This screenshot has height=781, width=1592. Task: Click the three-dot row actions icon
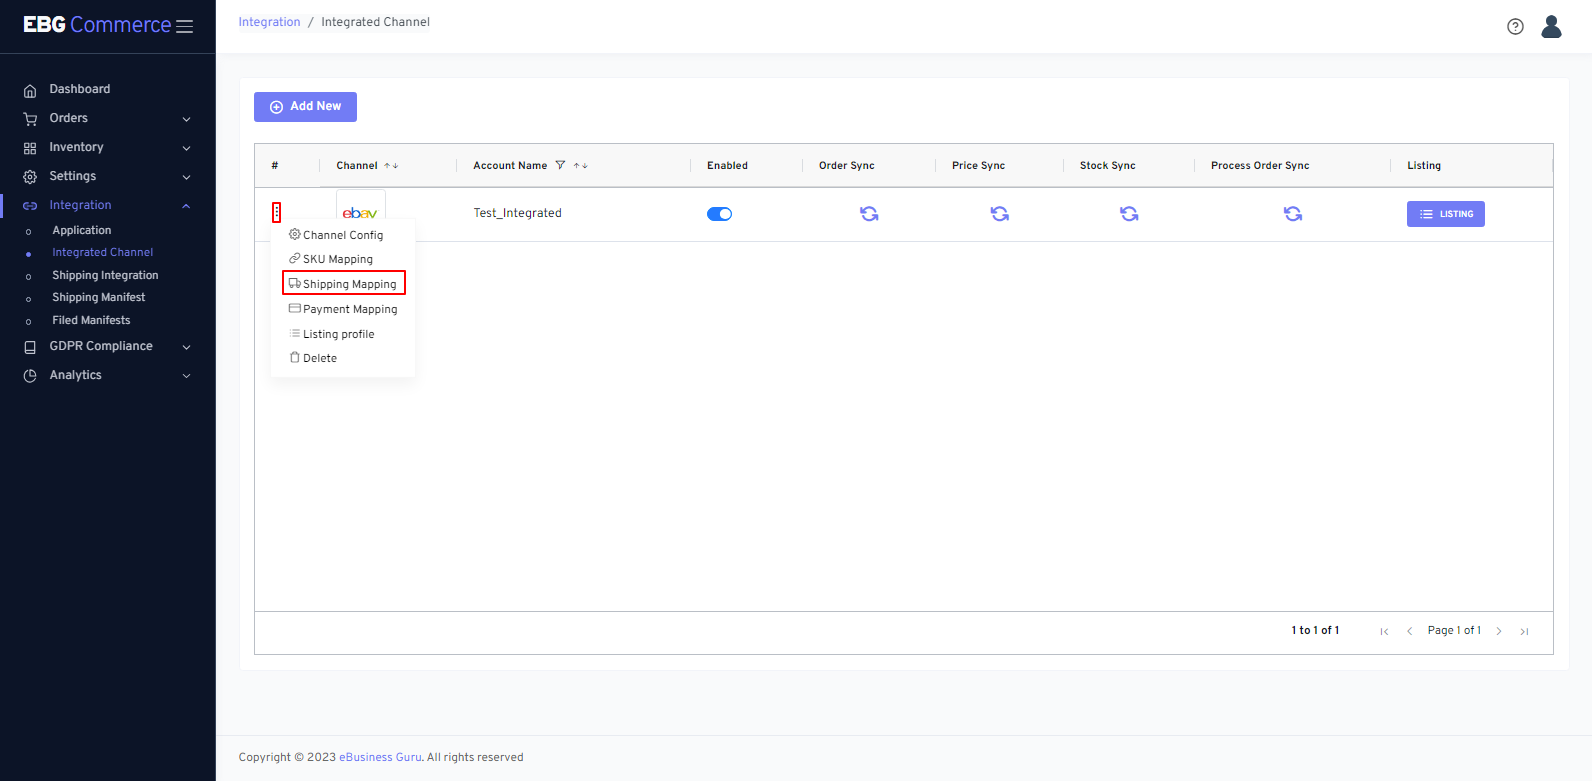click(x=277, y=213)
